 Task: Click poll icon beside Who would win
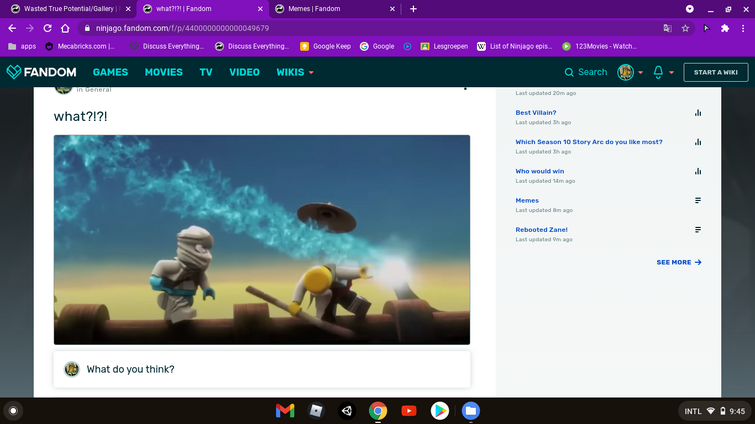(698, 171)
